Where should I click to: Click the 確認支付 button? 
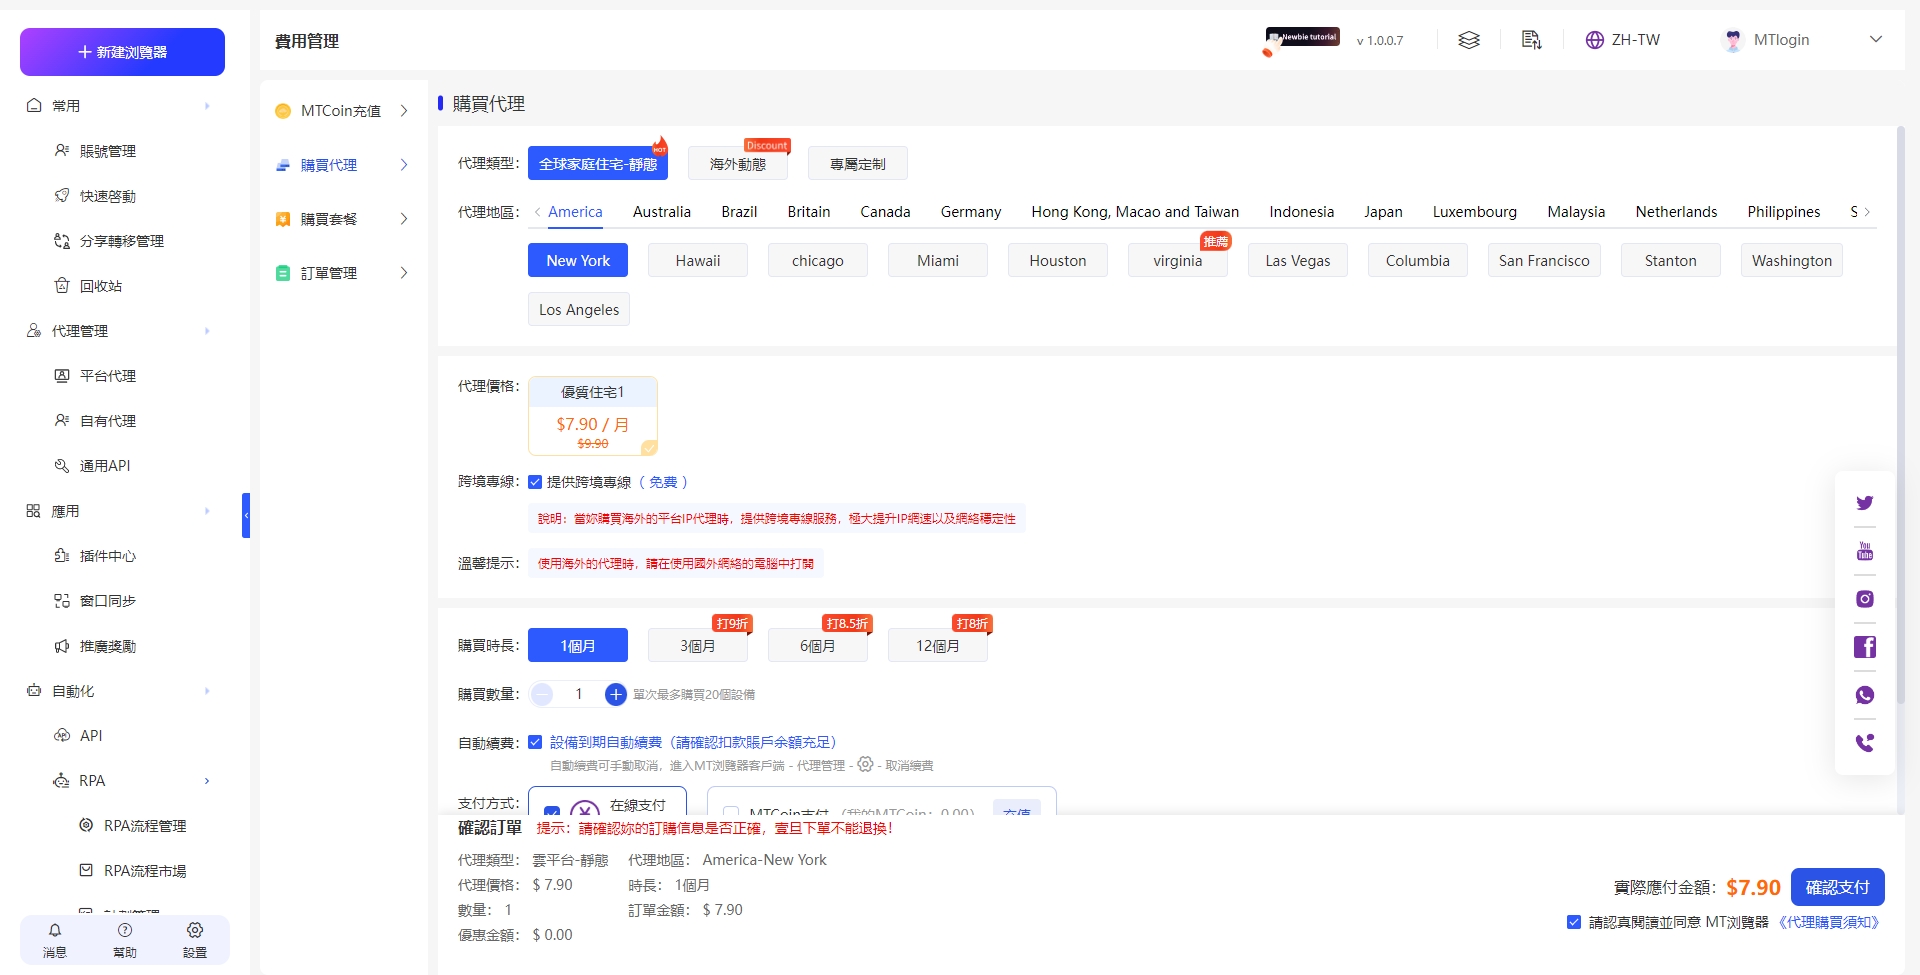pyautogui.click(x=1837, y=887)
